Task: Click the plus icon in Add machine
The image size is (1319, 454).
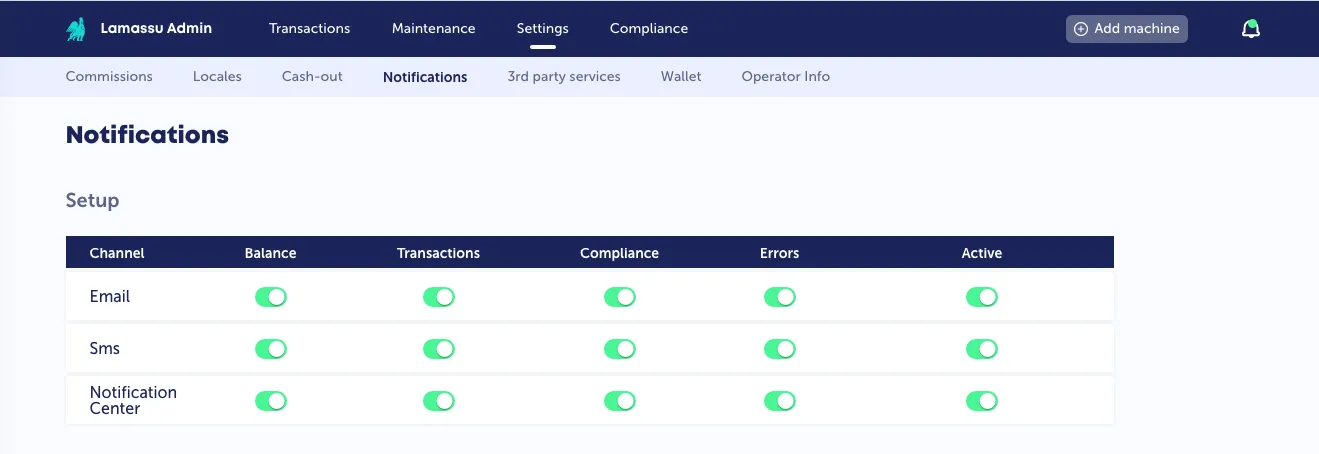Action: [1081, 29]
